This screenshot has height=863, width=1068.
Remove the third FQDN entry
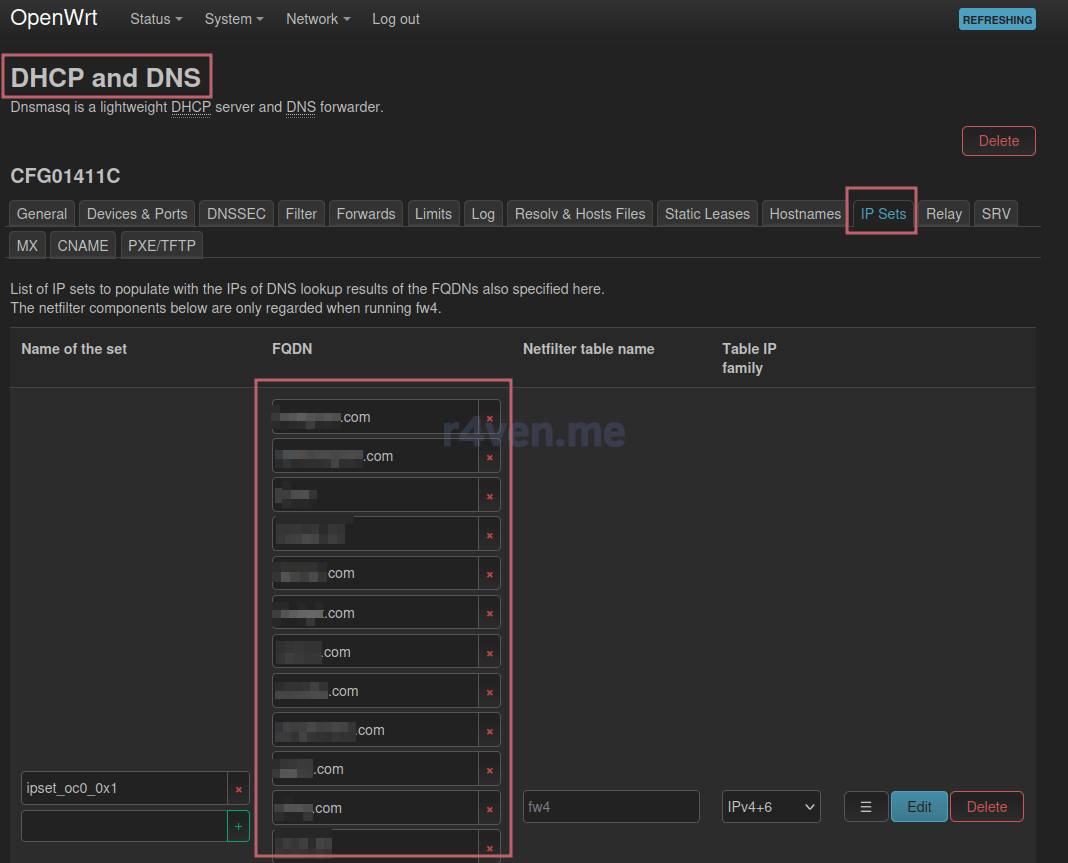coord(489,496)
